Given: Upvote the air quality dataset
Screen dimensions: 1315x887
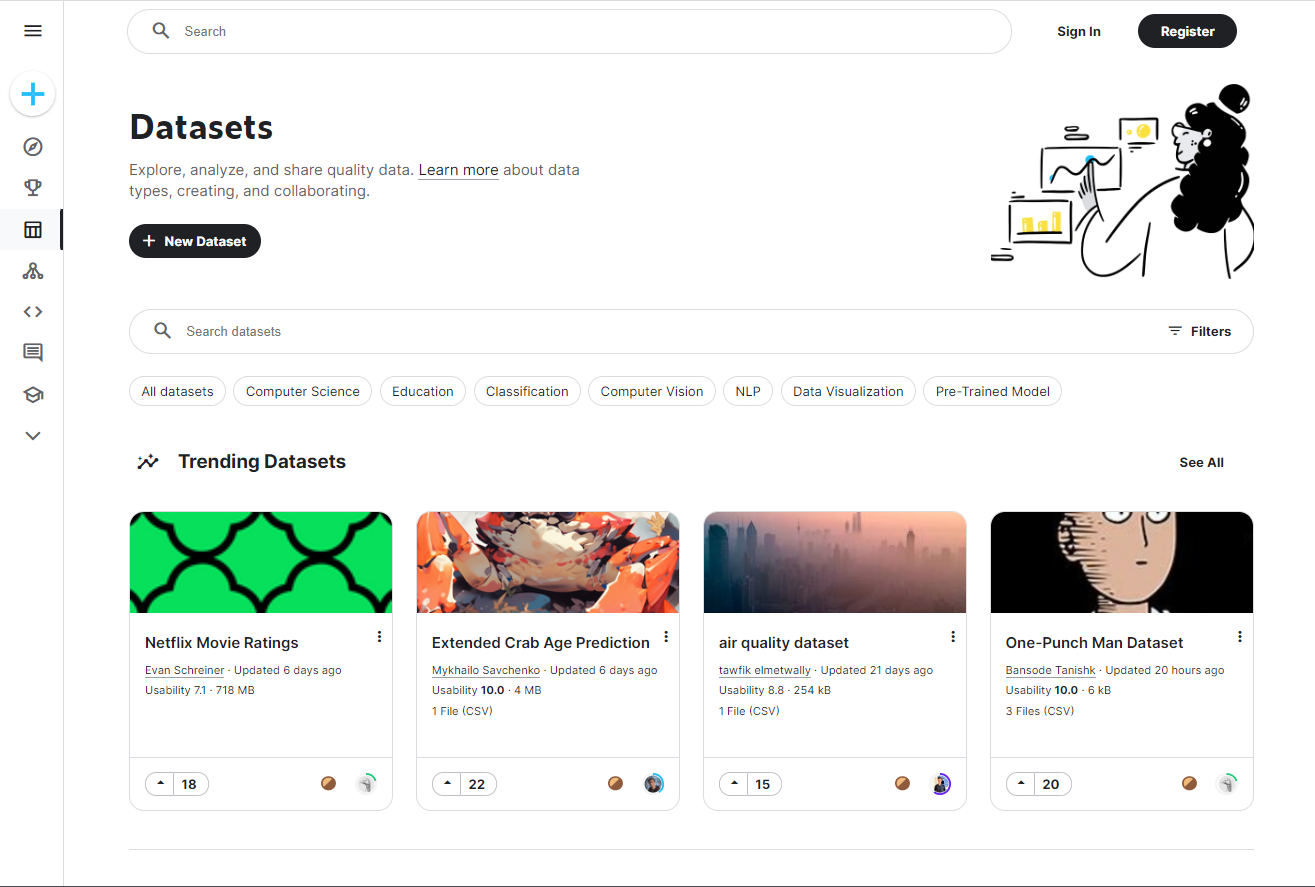Looking at the screenshot, I should pyautogui.click(x=735, y=784).
